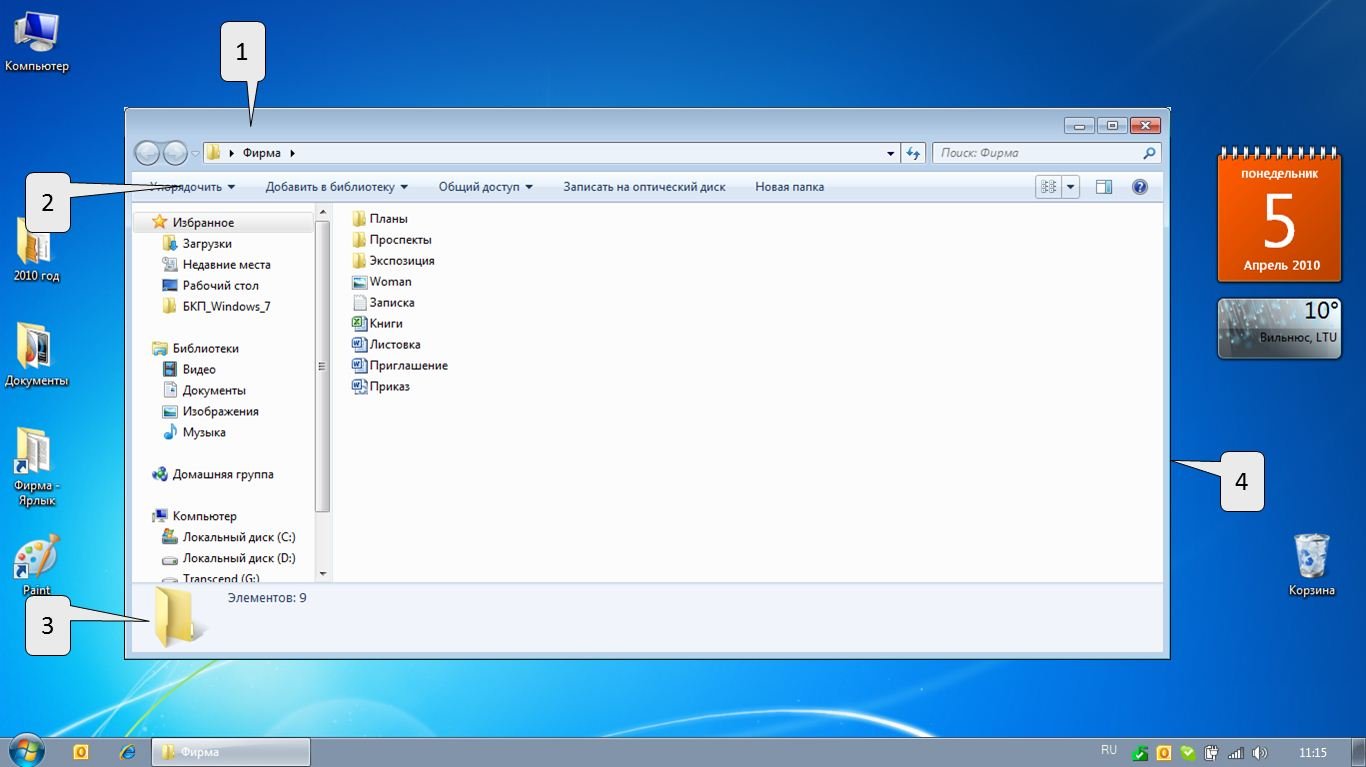1366x767 pixels.
Task: Click the Новая папка button
Action: click(x=789, y=187)
